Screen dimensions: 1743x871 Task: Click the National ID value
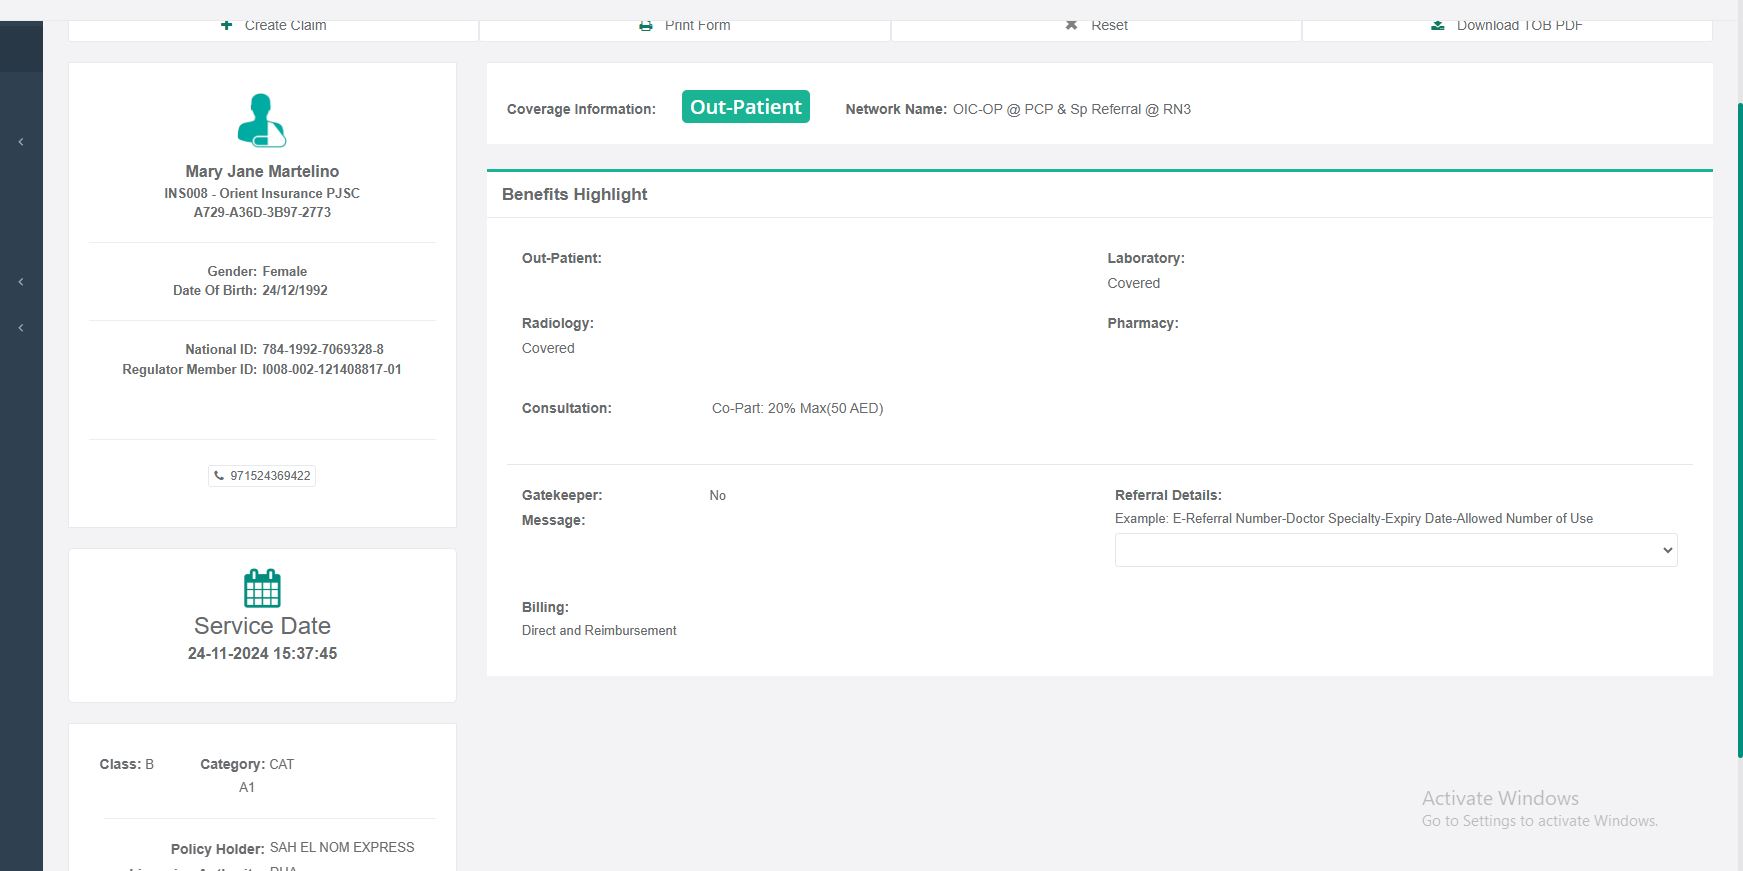[323, 349]
